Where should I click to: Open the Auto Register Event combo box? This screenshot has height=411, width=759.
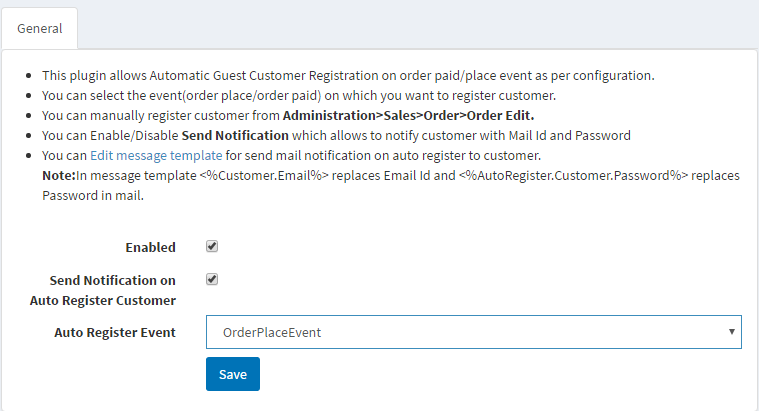click(473, 332)
